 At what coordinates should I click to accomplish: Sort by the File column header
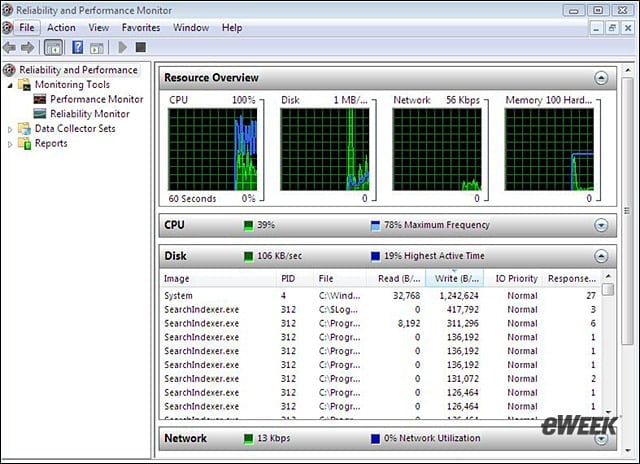click(340, 279)
